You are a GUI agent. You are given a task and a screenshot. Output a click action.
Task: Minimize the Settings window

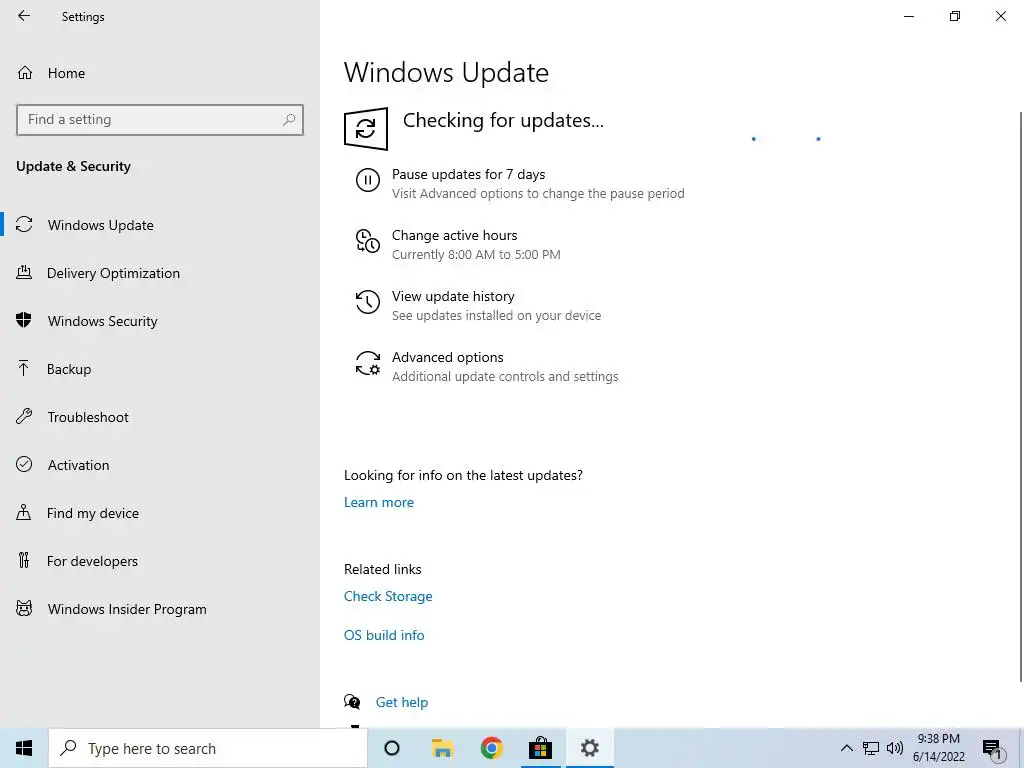tap(908, 16)
